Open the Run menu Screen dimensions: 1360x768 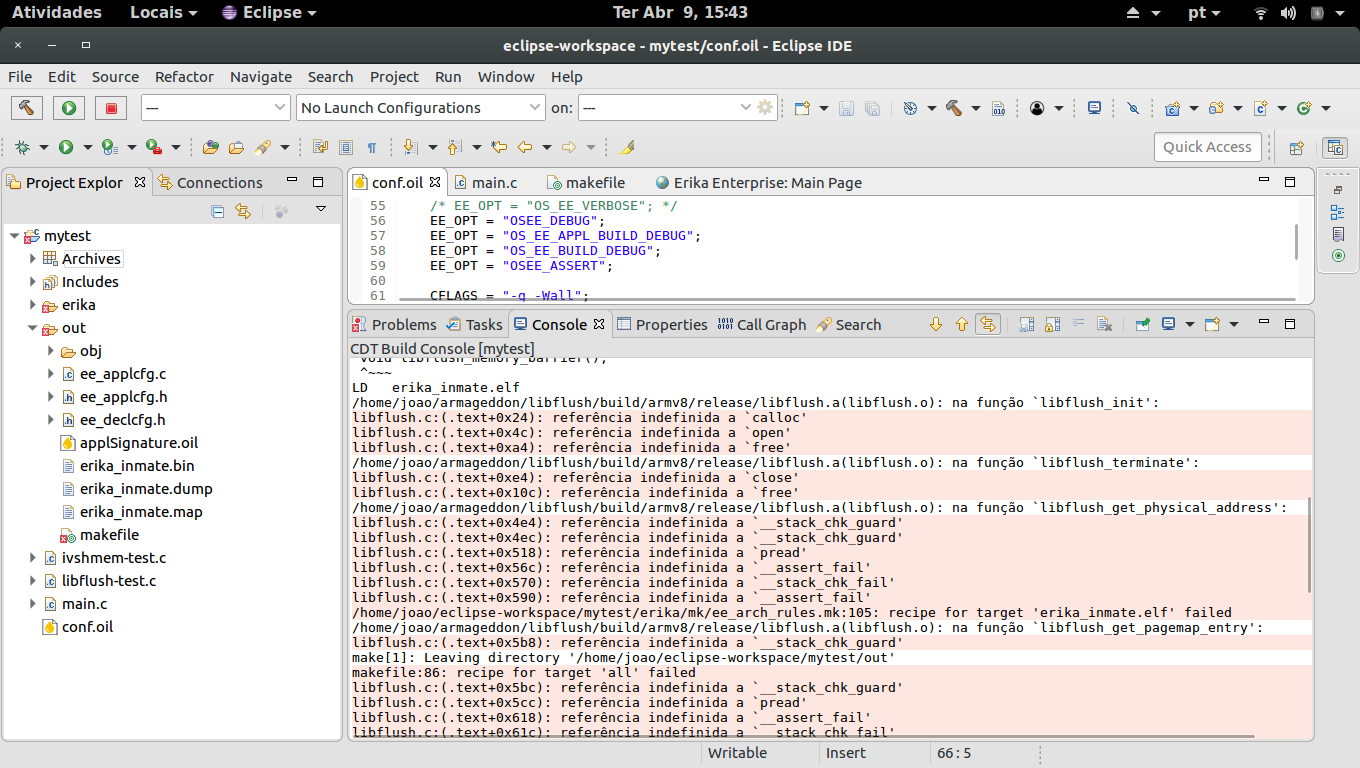[x=448, y=77]
